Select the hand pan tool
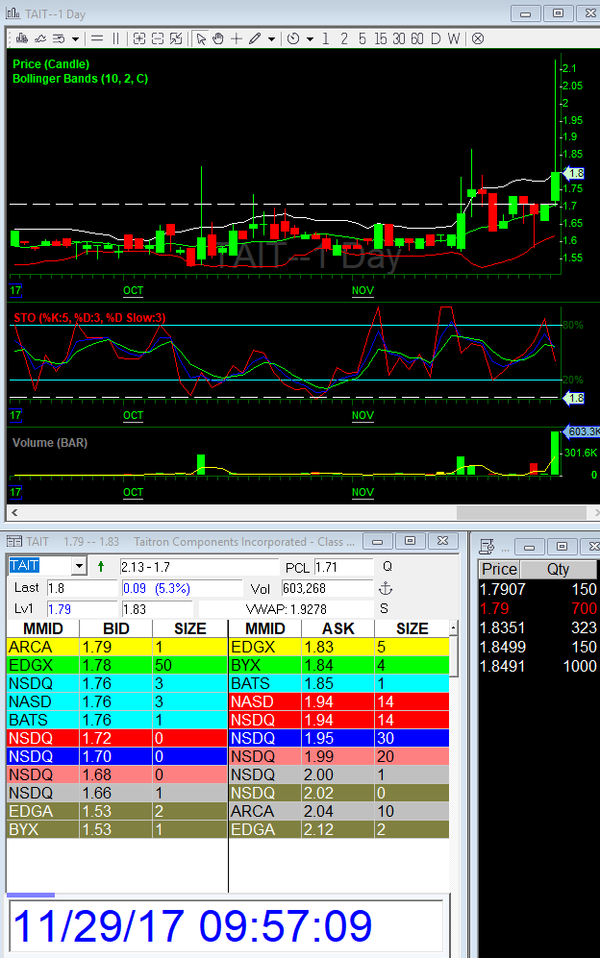Screen dimensions: 600x958 (218, 39)
